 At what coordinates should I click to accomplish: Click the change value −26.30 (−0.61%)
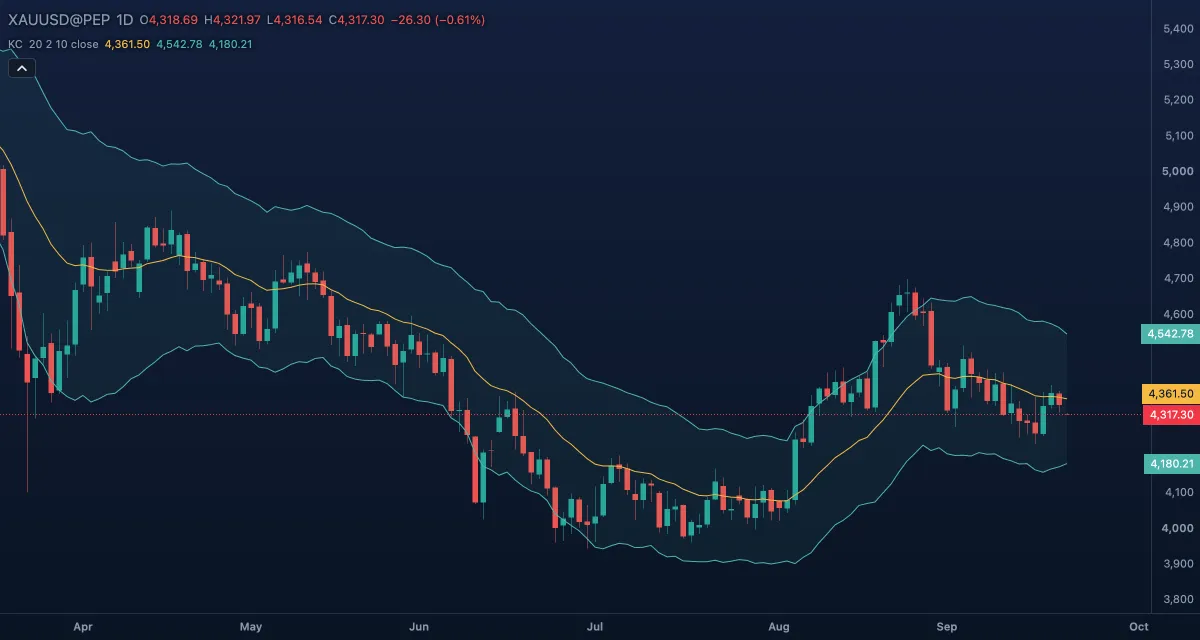(437, 20)
